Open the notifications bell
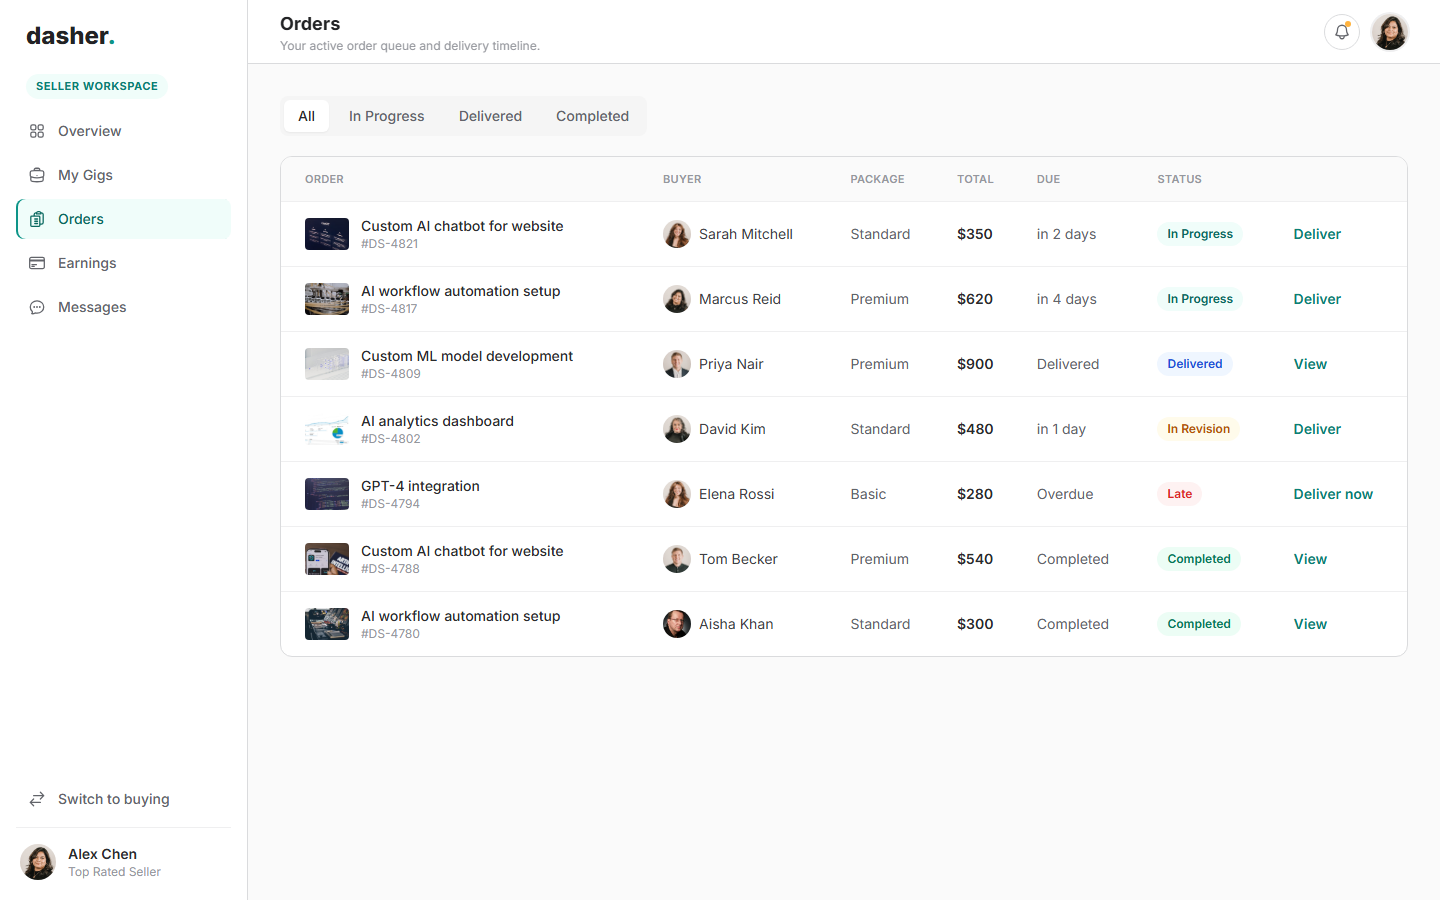 point(1342,32)
